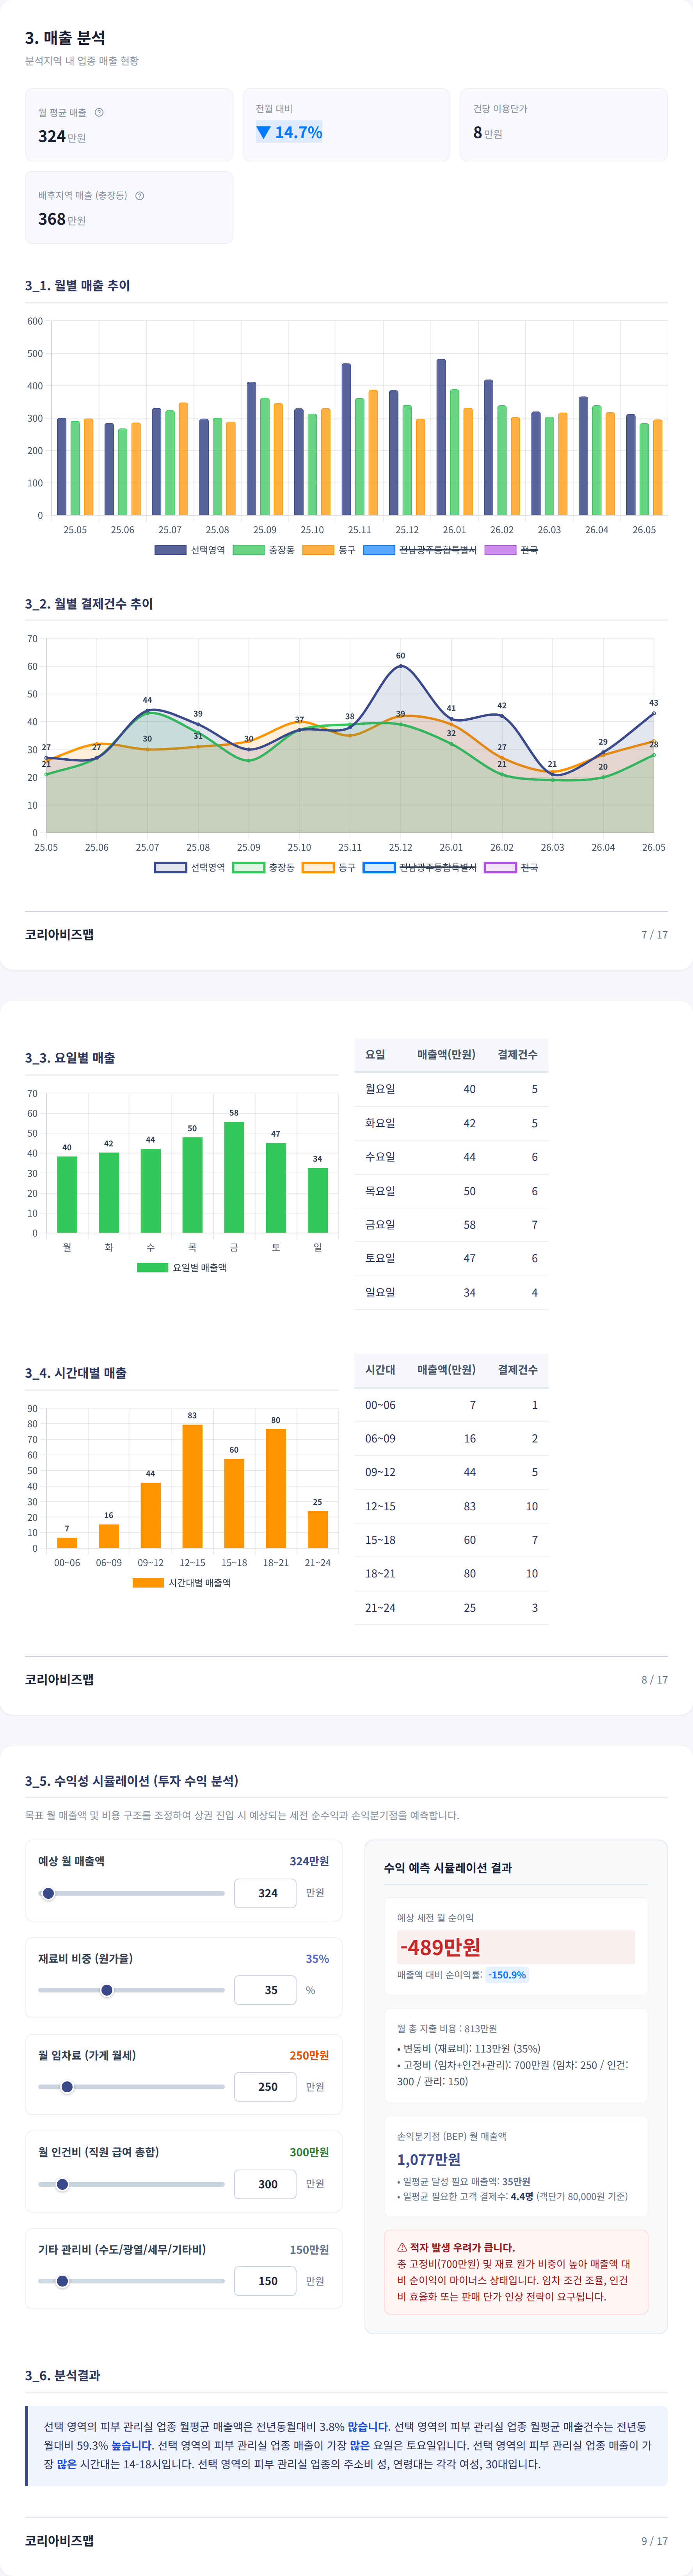The height and width of the screenshot is (2576, 693).
Task: Click the 월 평균 매출 324 만원 card
Action: click(129, 125)
